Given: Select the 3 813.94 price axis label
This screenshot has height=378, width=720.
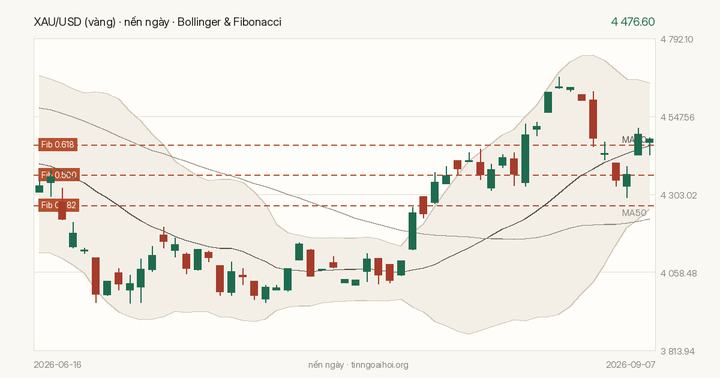Looking at the screenshot, I should 678,352.
